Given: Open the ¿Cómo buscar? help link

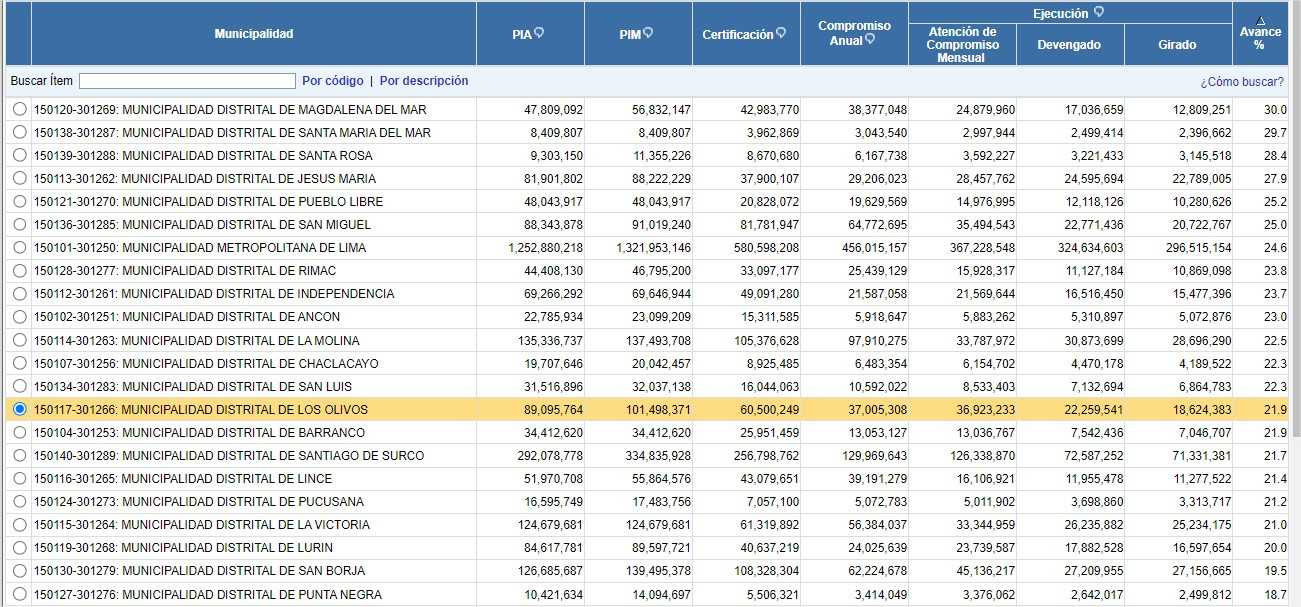Looking at the screenshot, I should [x=1242, y=82].
